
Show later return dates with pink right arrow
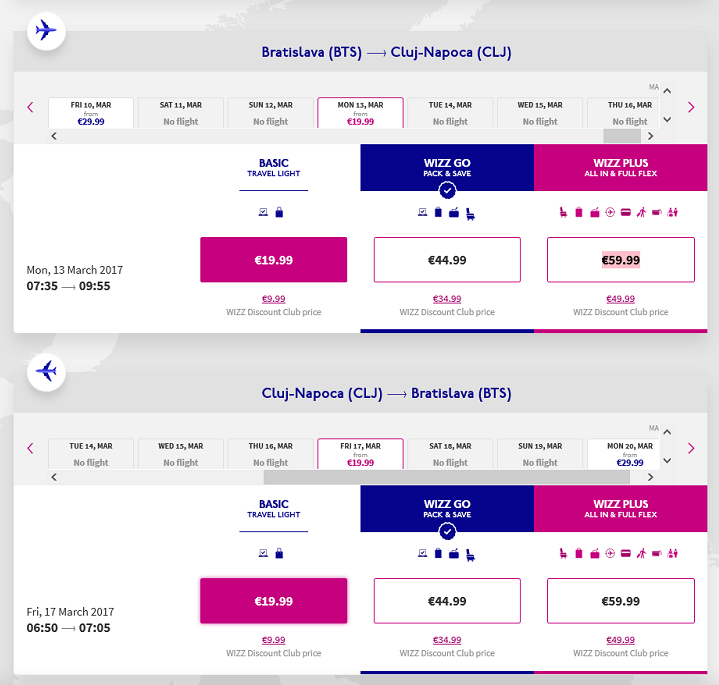[691, 448]
